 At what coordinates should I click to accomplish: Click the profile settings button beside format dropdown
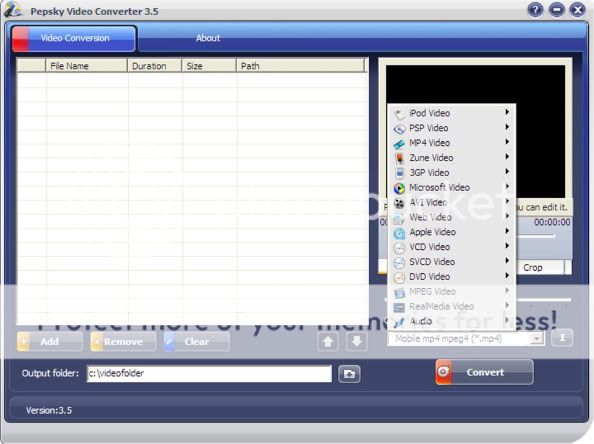click(562, 338)
